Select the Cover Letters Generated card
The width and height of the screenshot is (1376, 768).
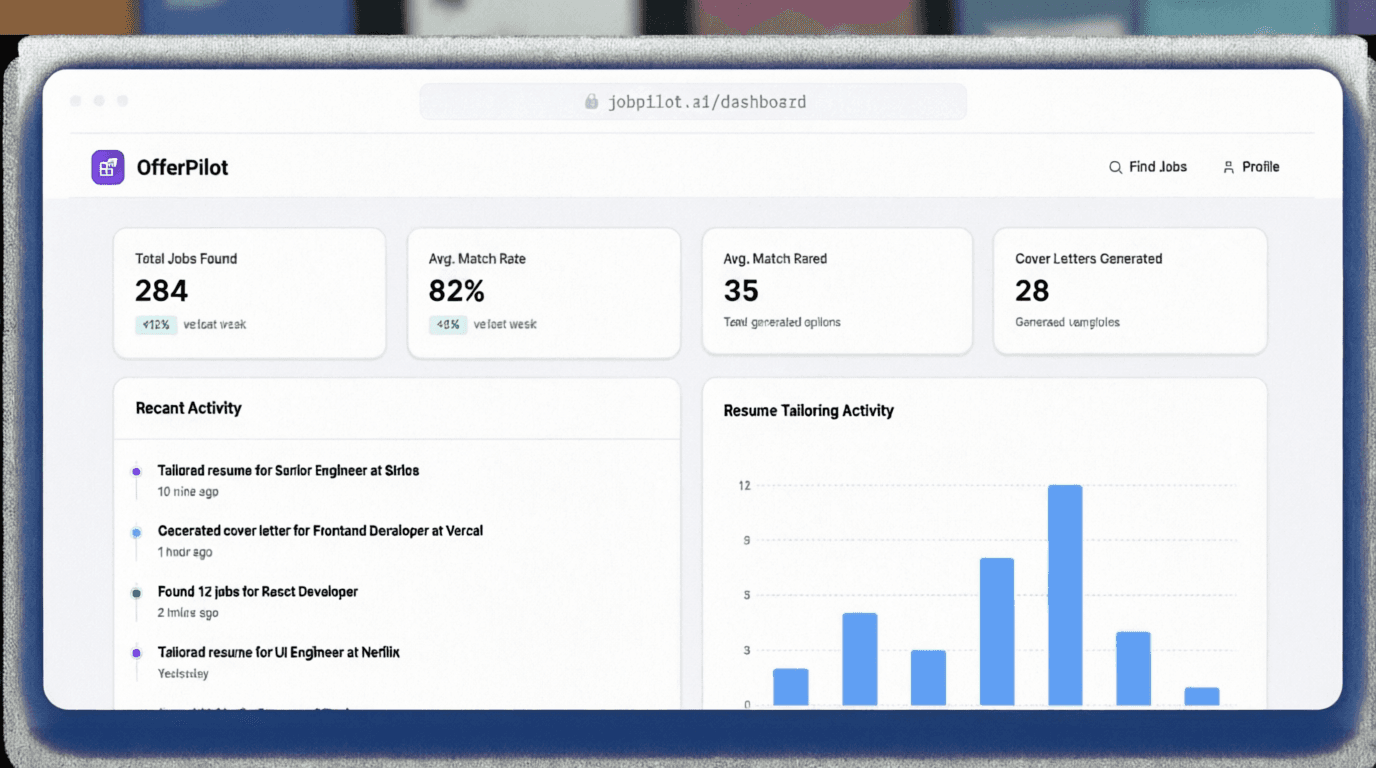(x=1130, y=291)
